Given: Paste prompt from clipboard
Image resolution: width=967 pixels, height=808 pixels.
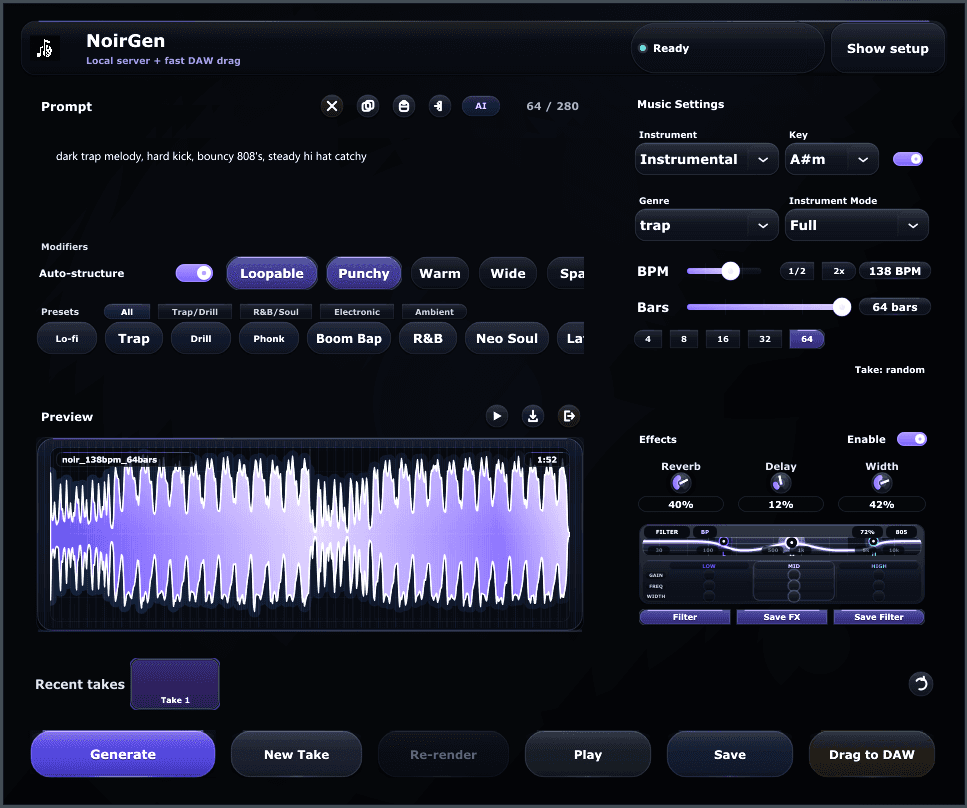Looking at the screenshot, I should point(404,106).
